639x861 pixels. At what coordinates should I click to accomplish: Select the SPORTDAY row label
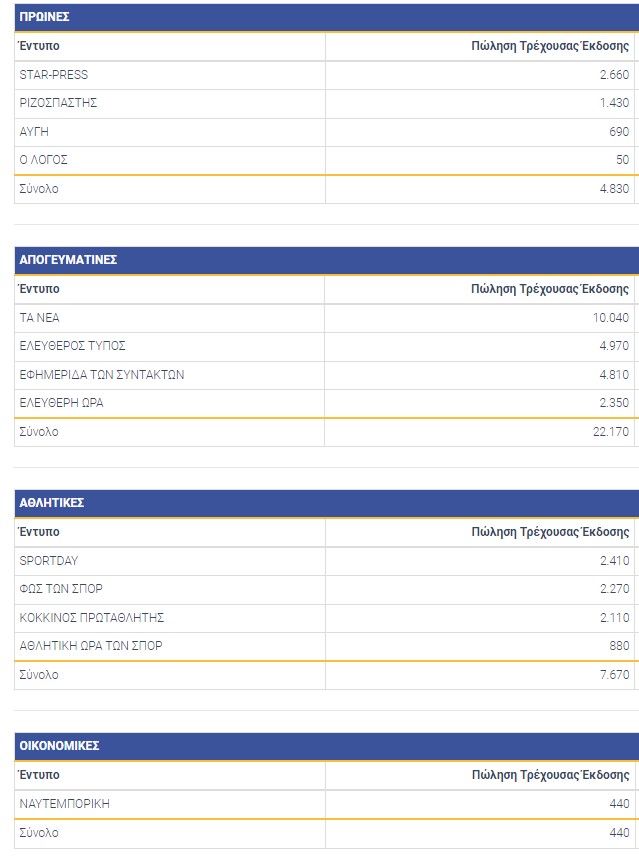point(49,561)
